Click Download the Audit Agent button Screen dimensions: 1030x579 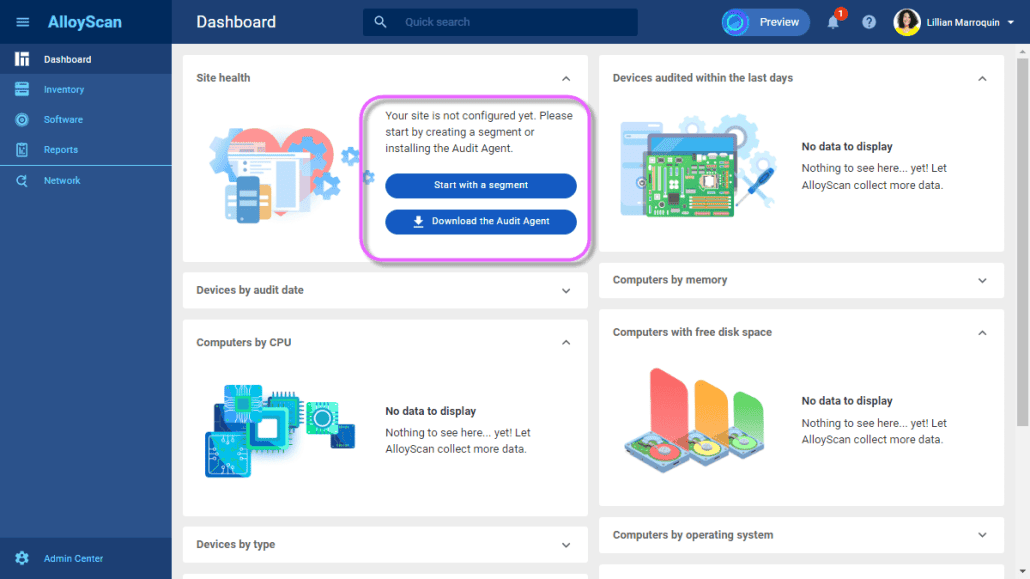[481, 221]
